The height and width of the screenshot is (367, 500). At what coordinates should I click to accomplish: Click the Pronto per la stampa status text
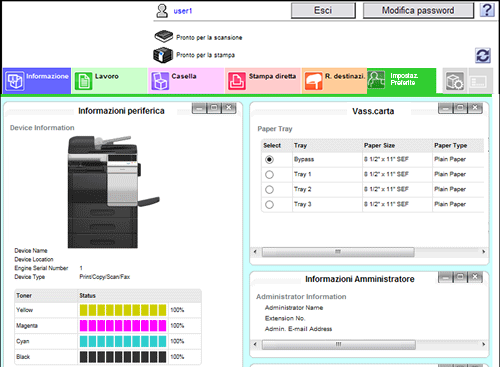(x=205, y=55)
